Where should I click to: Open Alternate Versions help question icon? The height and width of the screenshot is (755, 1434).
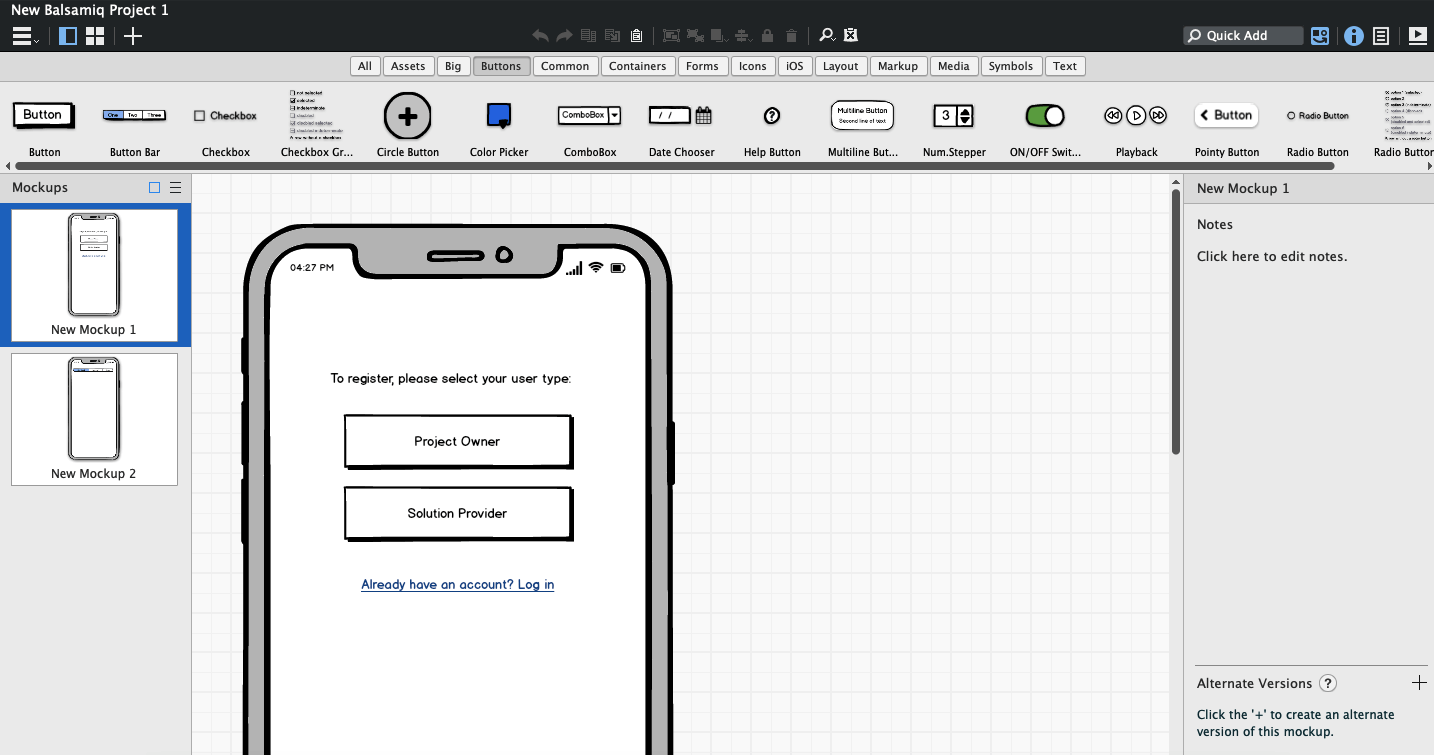point(1328,683)
